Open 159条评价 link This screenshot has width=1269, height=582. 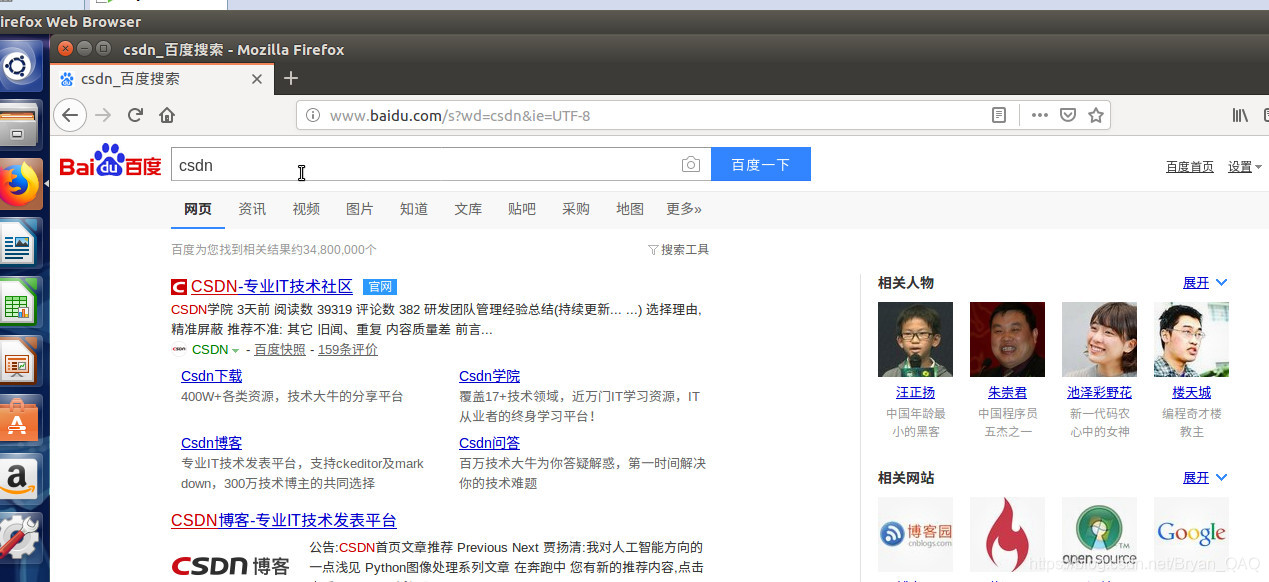(x=348, y=350)
